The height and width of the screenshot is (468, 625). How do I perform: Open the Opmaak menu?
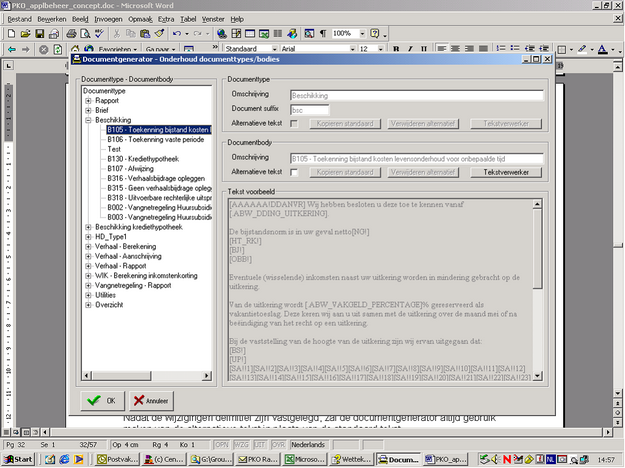138,18
